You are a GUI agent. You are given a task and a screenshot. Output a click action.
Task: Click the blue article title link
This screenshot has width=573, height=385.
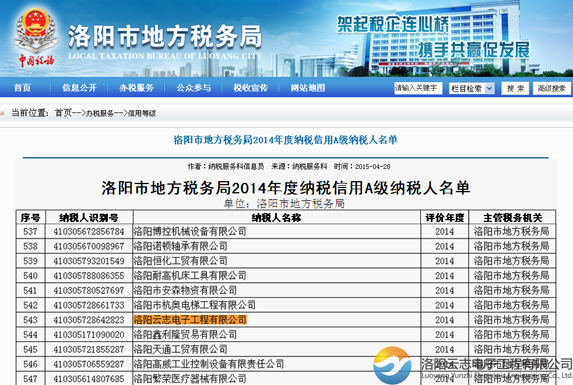[x=285, y=140]
